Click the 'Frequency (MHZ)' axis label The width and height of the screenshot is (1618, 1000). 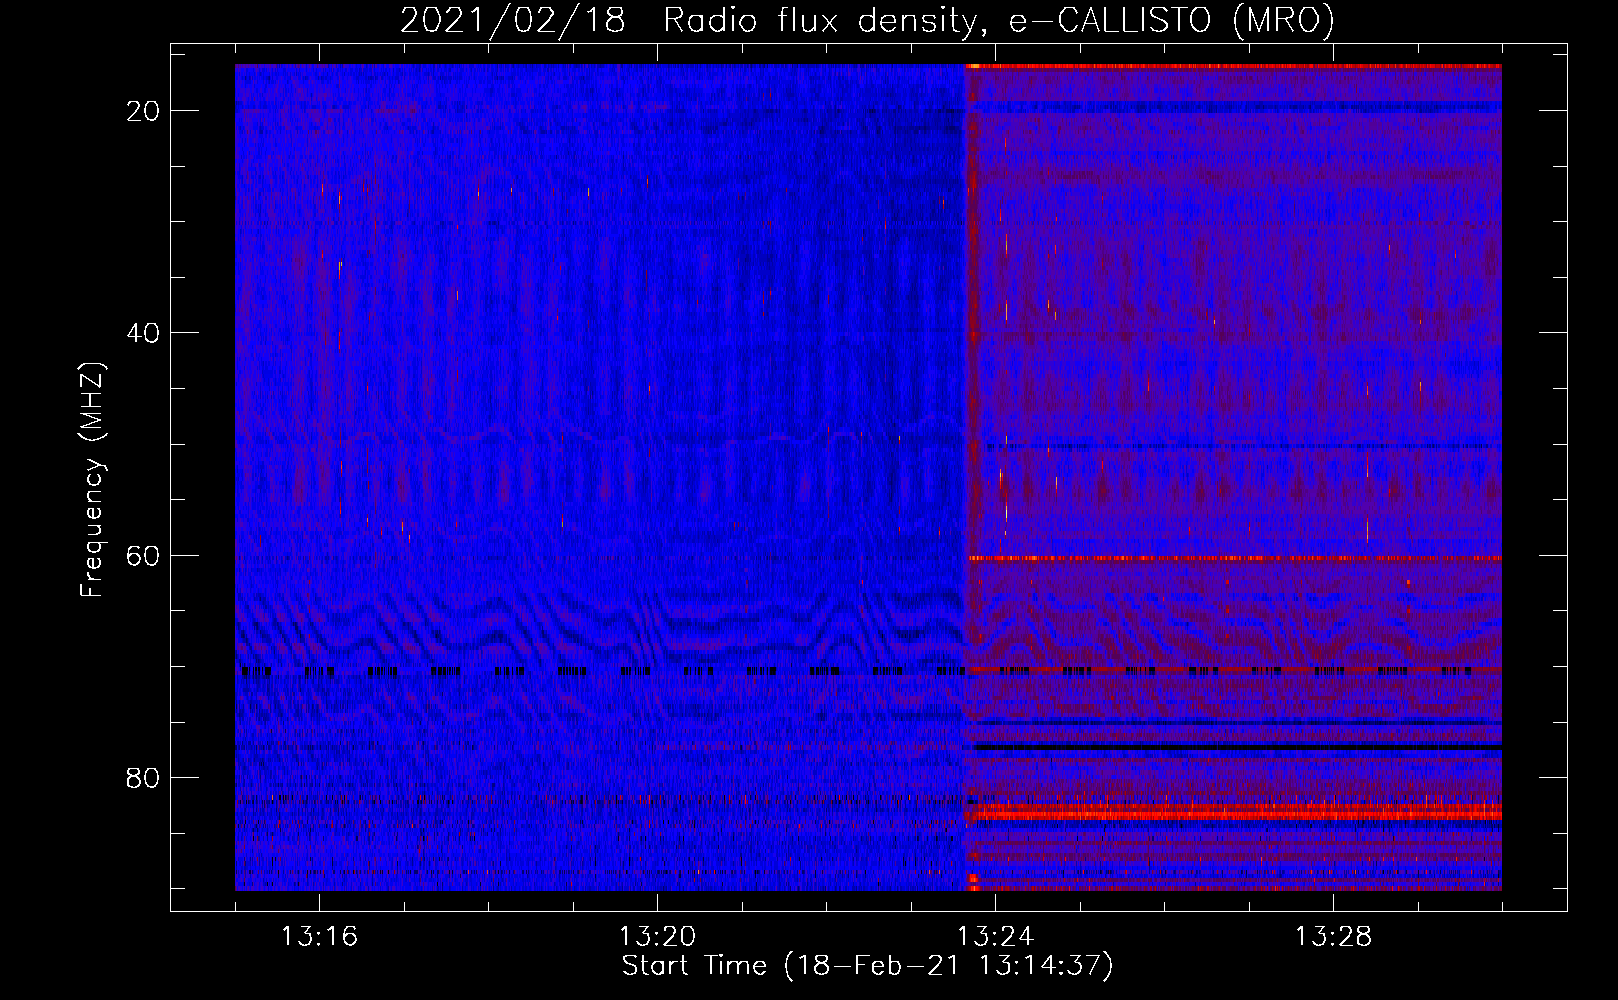pos(92,480)
